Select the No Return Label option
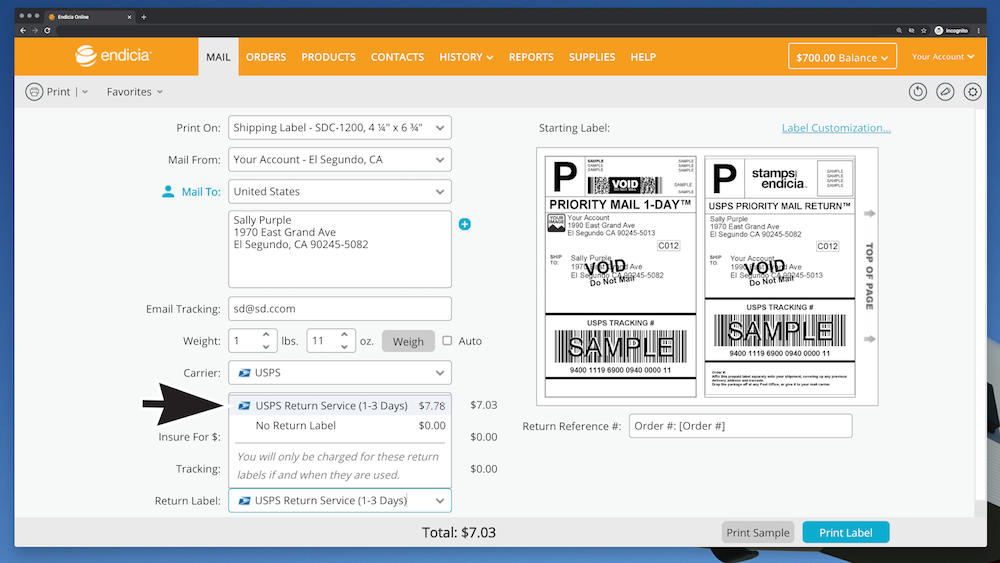This screenshot has height=563, width=1000. pyautogui.click(x=341, y=425)
